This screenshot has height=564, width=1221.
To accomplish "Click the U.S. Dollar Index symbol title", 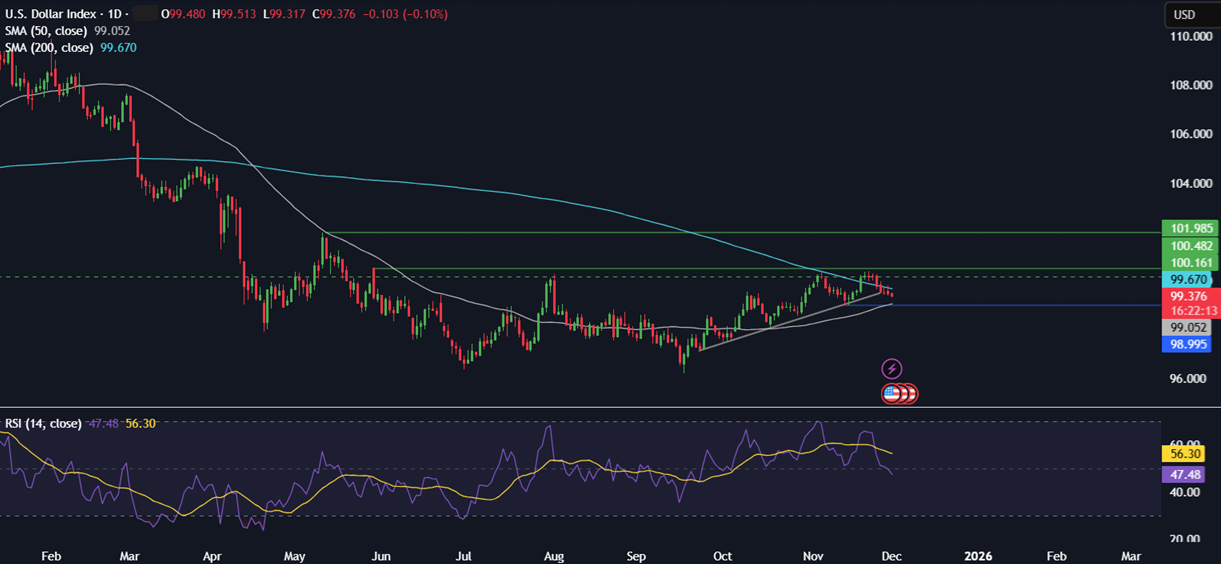I will (50, 15).
